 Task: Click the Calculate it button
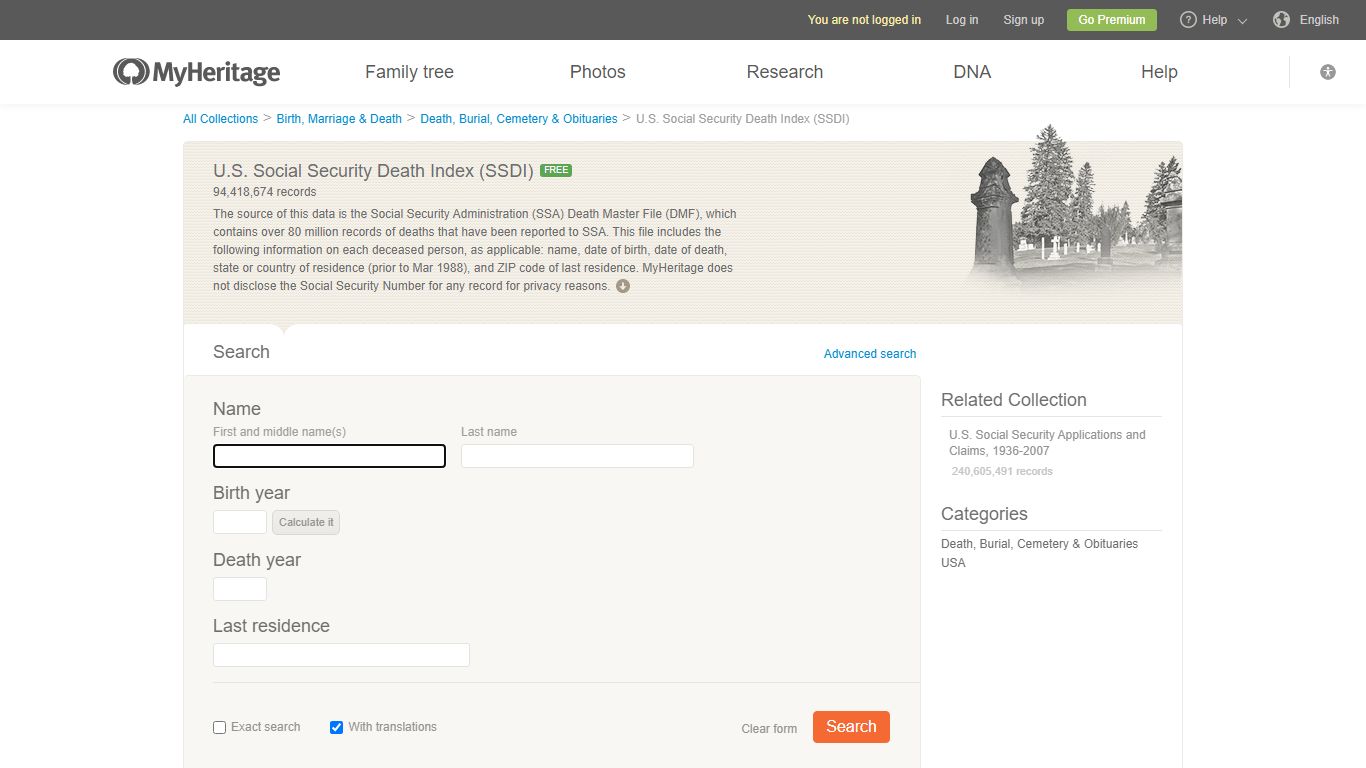(x=306, y=522)
